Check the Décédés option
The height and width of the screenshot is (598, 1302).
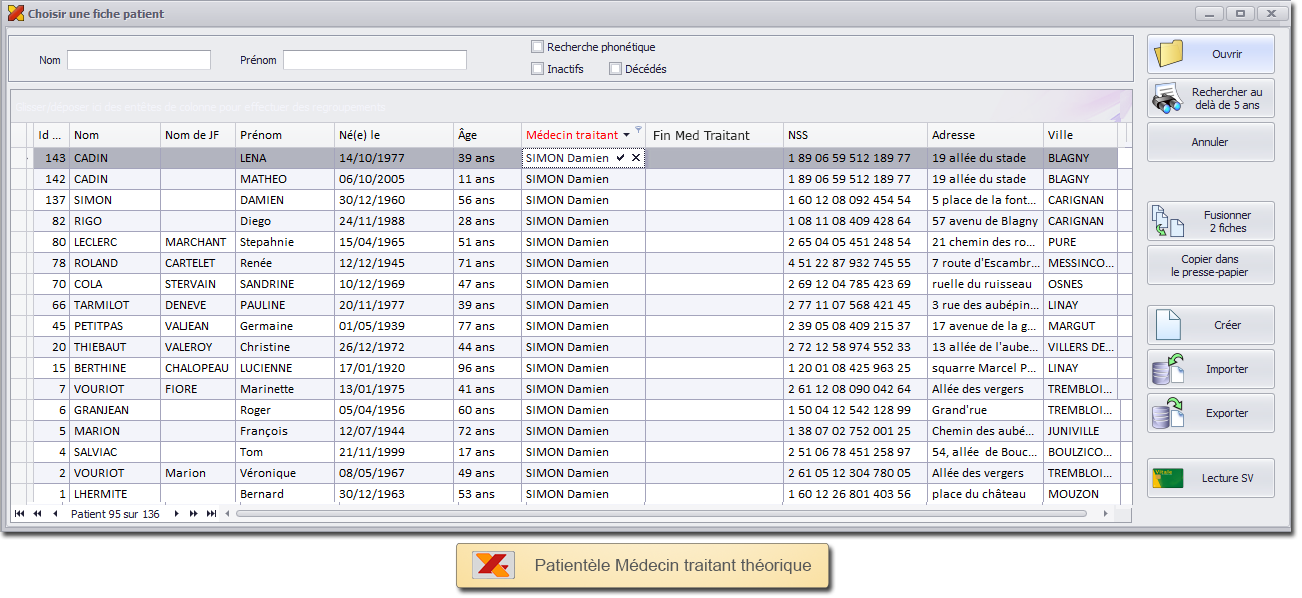(615, 69)
